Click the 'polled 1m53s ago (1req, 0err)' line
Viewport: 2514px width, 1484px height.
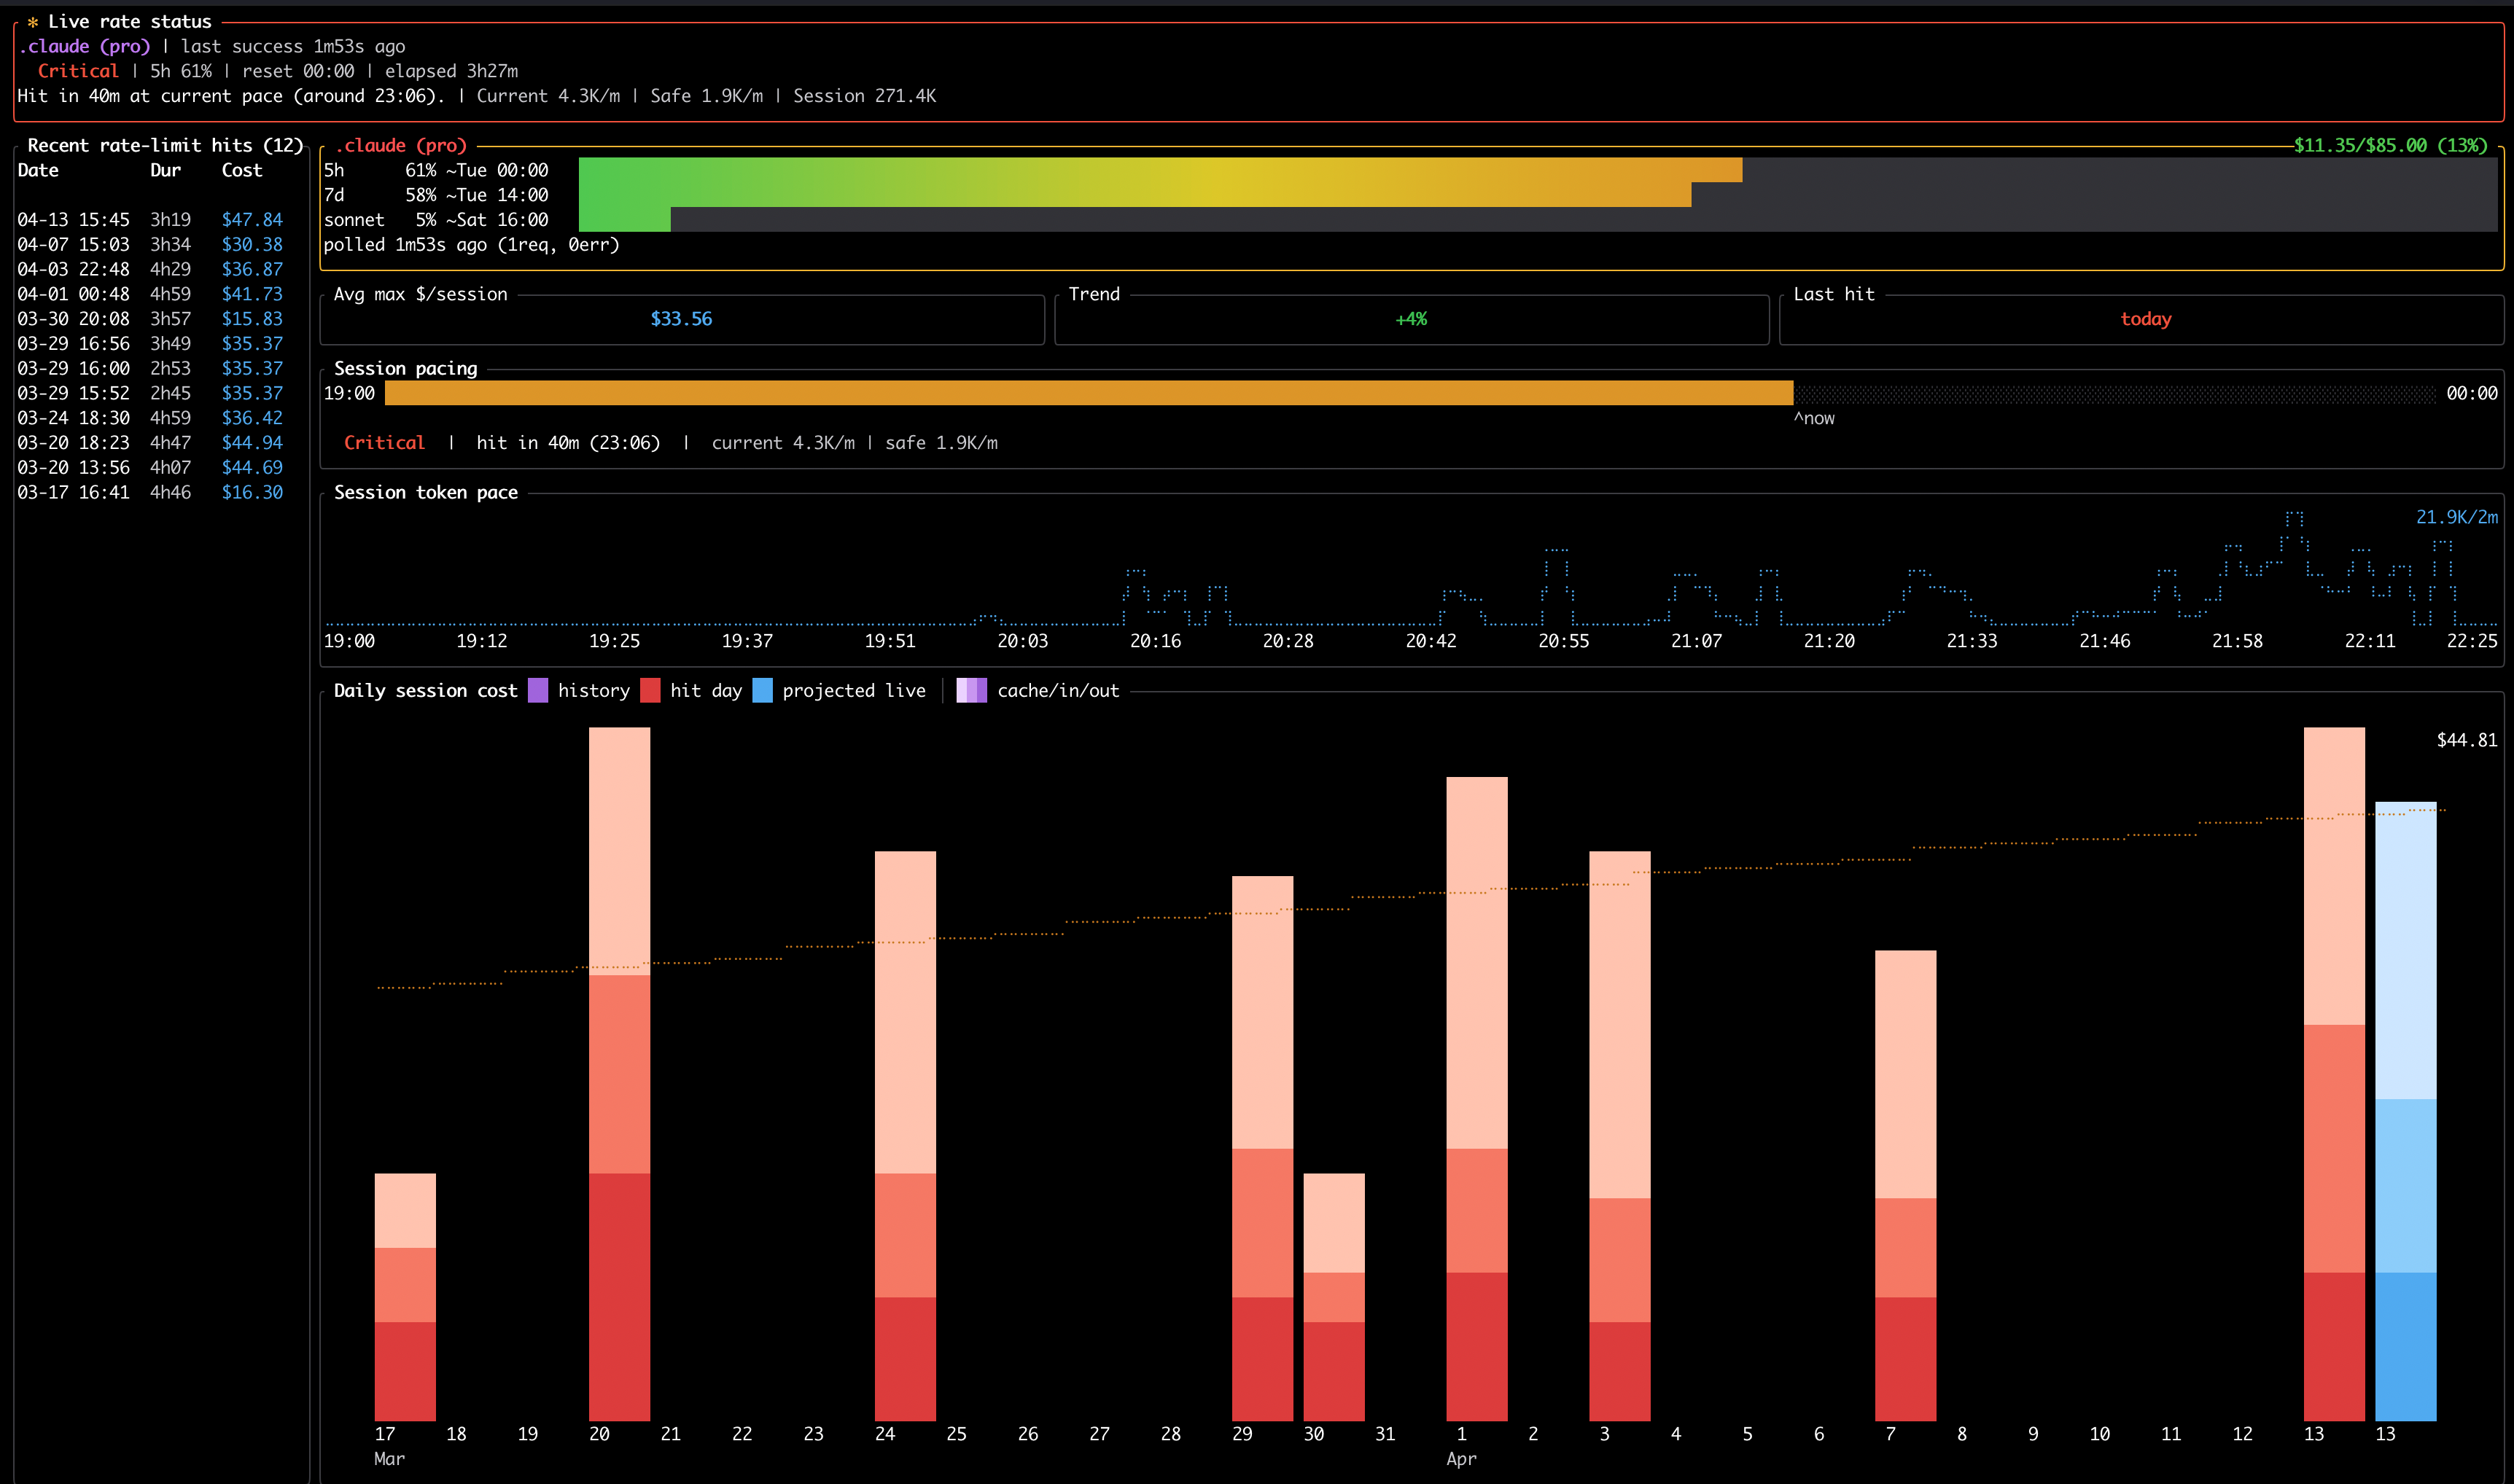click(x=471, y=245)
